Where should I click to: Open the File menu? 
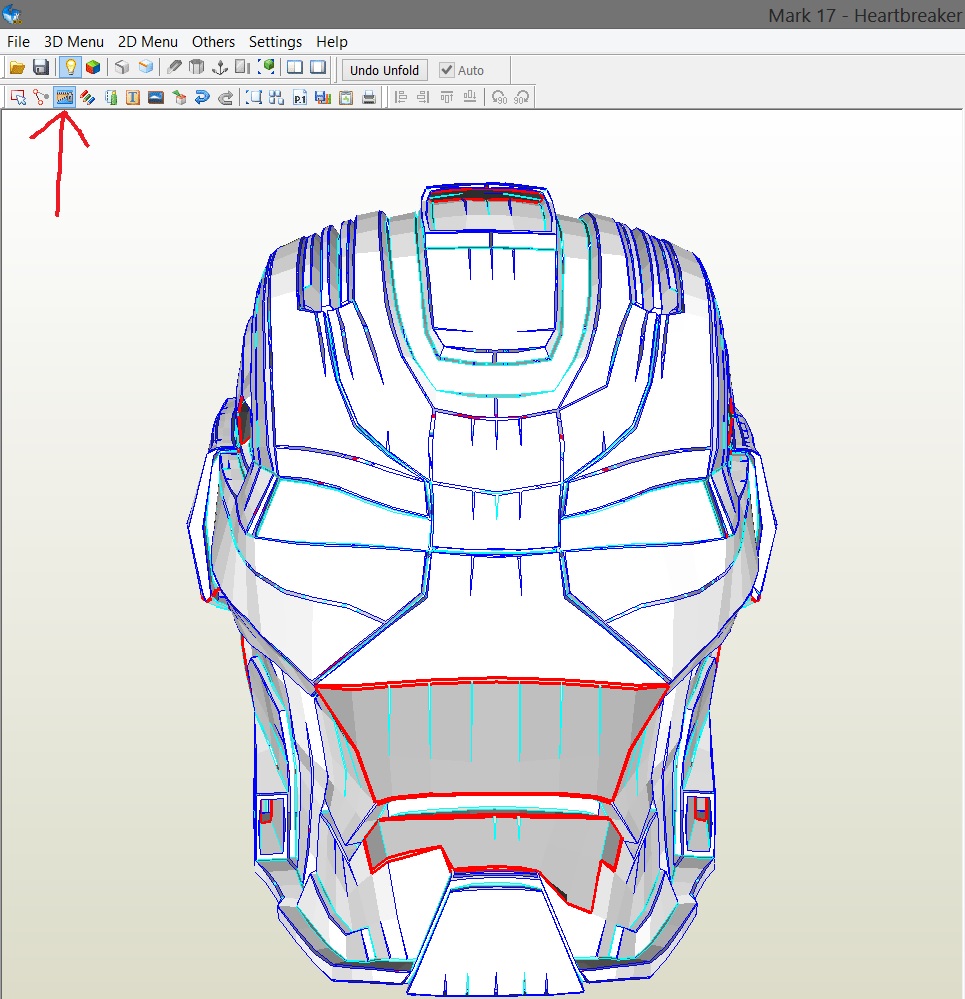point(18,42)
